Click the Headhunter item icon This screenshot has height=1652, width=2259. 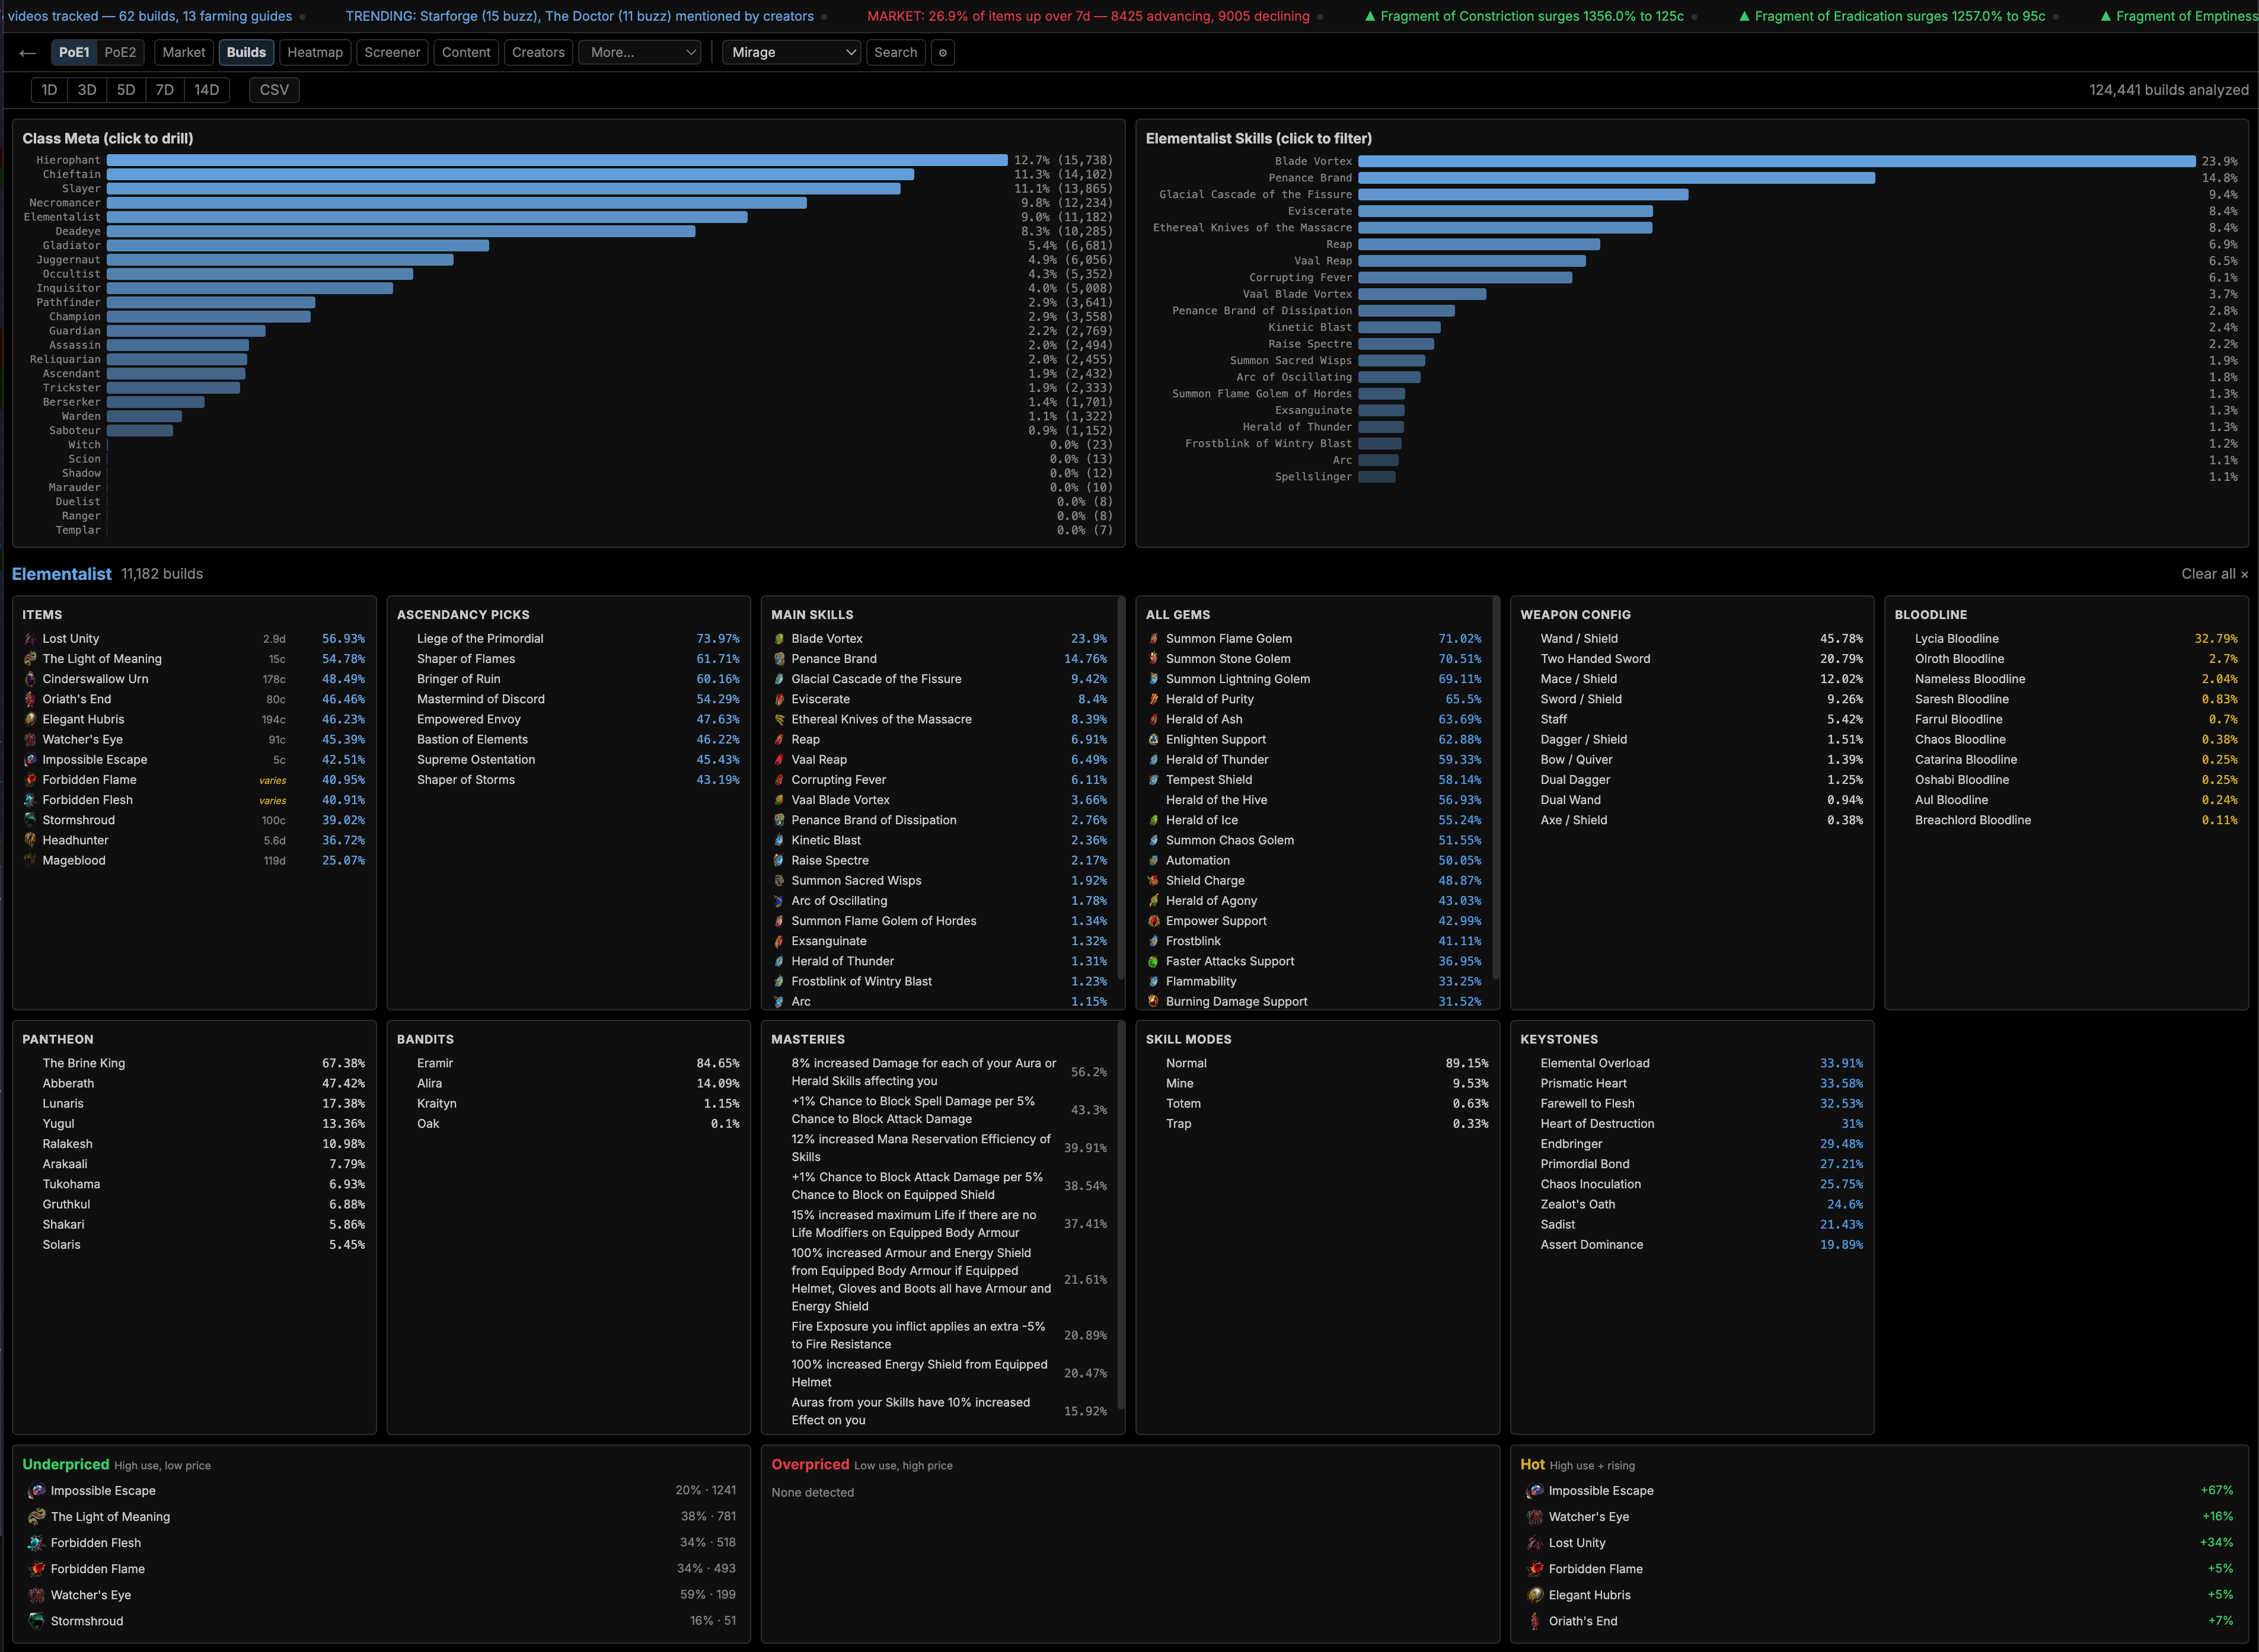click(30, 841)
